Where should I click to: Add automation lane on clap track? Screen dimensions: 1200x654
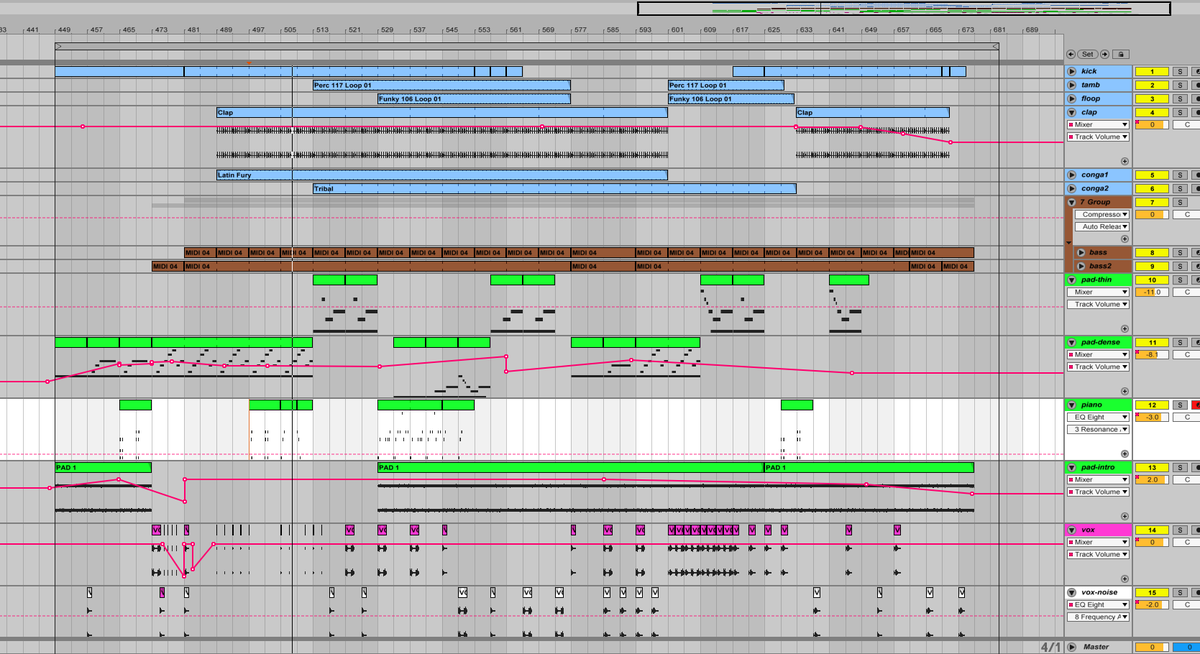1124,161
